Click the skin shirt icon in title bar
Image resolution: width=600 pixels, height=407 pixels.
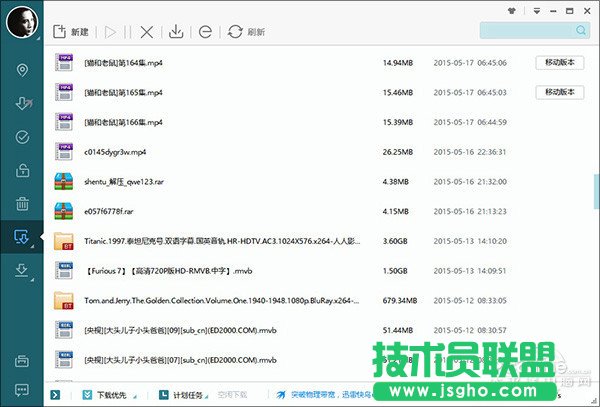[x=512, y=11]
